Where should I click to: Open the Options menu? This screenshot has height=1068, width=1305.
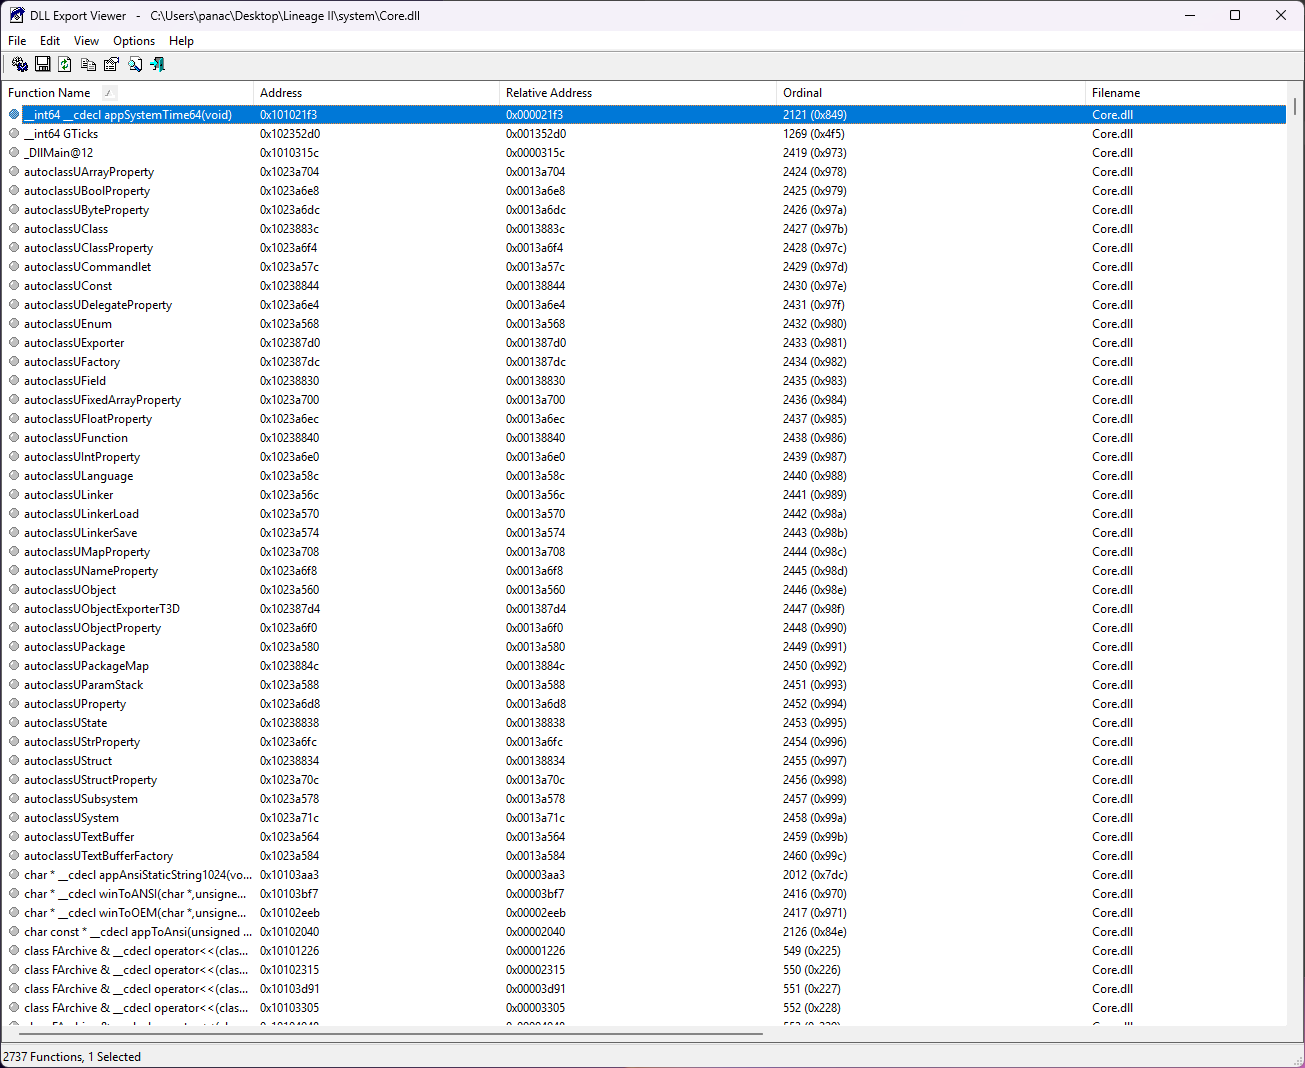tap(134, 41)
